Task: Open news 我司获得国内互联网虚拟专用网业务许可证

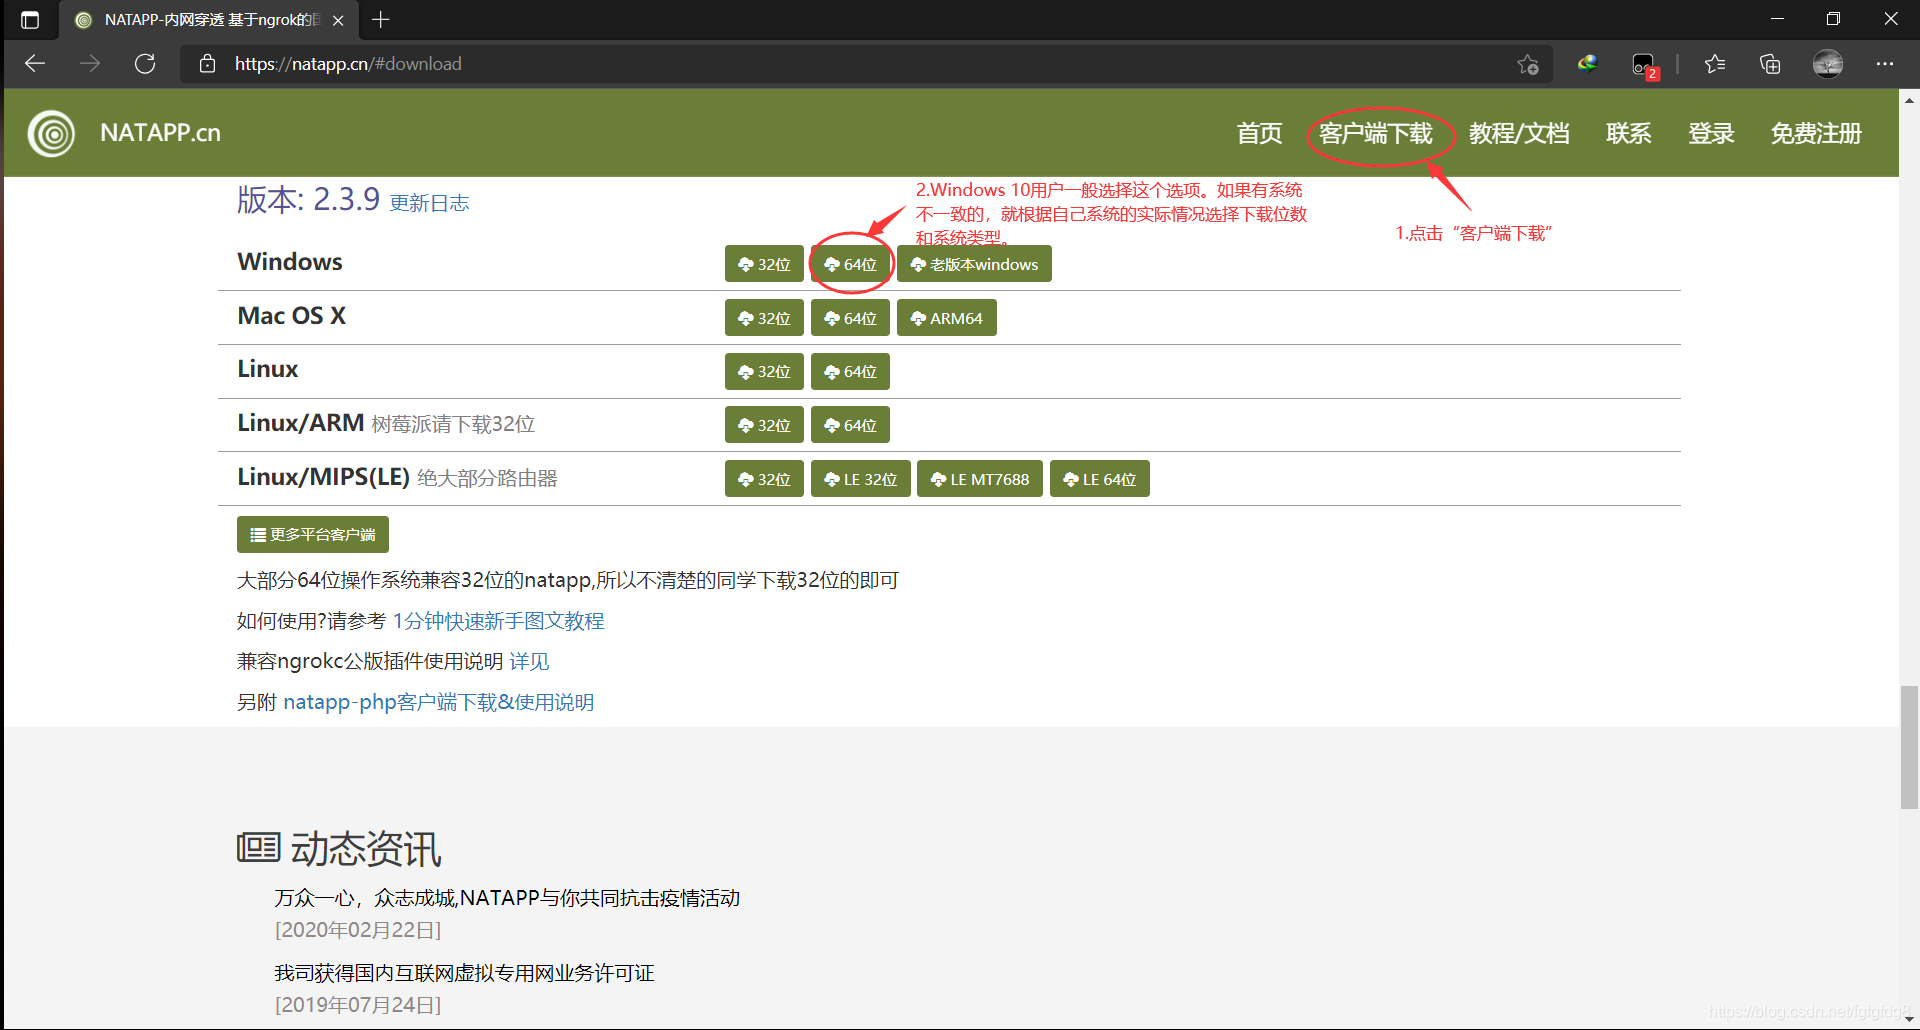Action: tap(464, 973)
